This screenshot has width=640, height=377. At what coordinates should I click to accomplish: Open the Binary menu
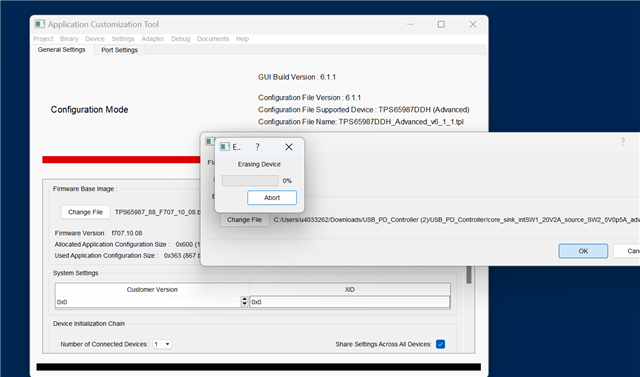(x=69, y=39)
